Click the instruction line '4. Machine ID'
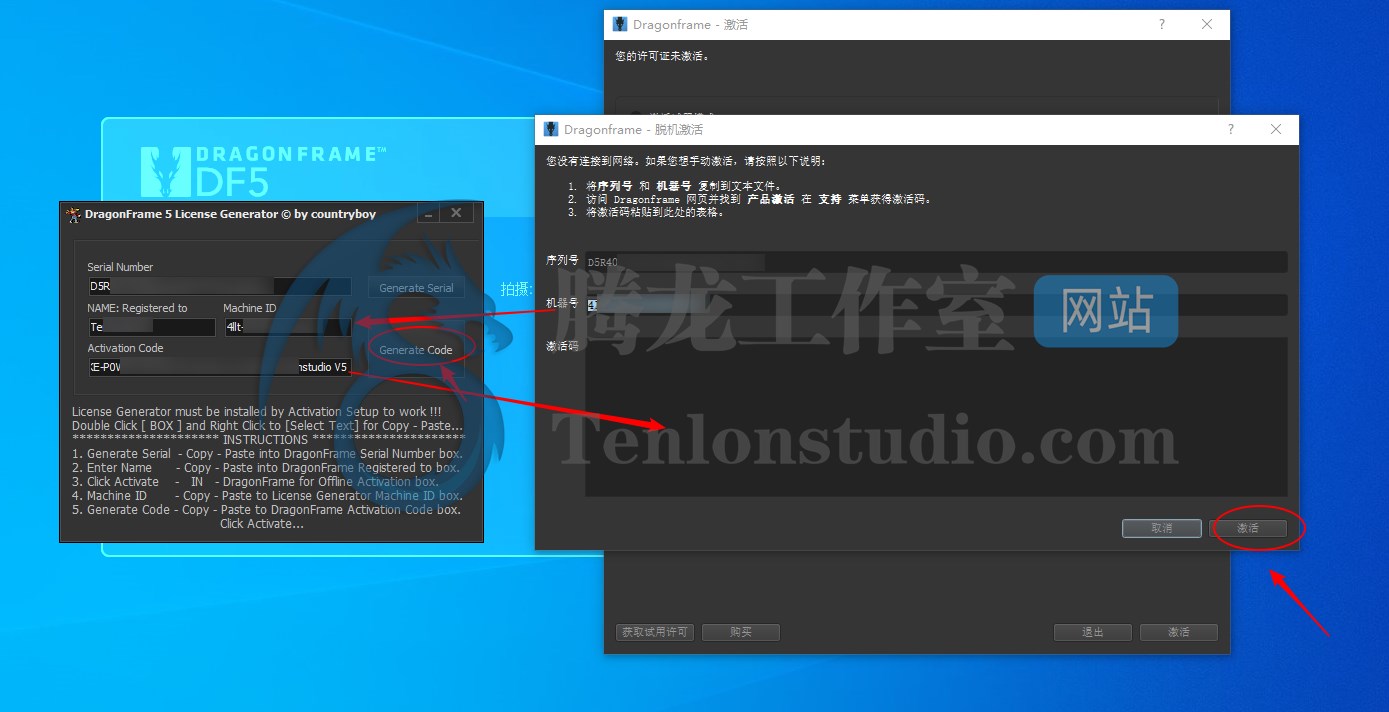The image size is (1389, 712). [x=267, y=496]
